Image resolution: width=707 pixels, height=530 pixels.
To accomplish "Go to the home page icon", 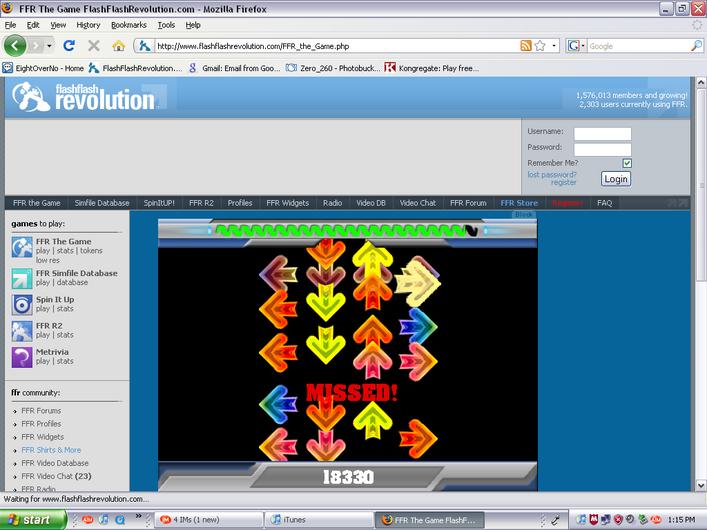I will pyautogui.click(x=119, y=46).
